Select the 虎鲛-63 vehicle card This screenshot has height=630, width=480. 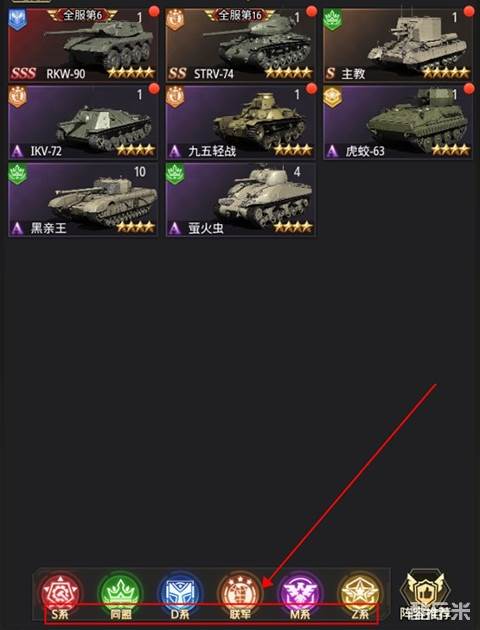[x=398, y=122]
